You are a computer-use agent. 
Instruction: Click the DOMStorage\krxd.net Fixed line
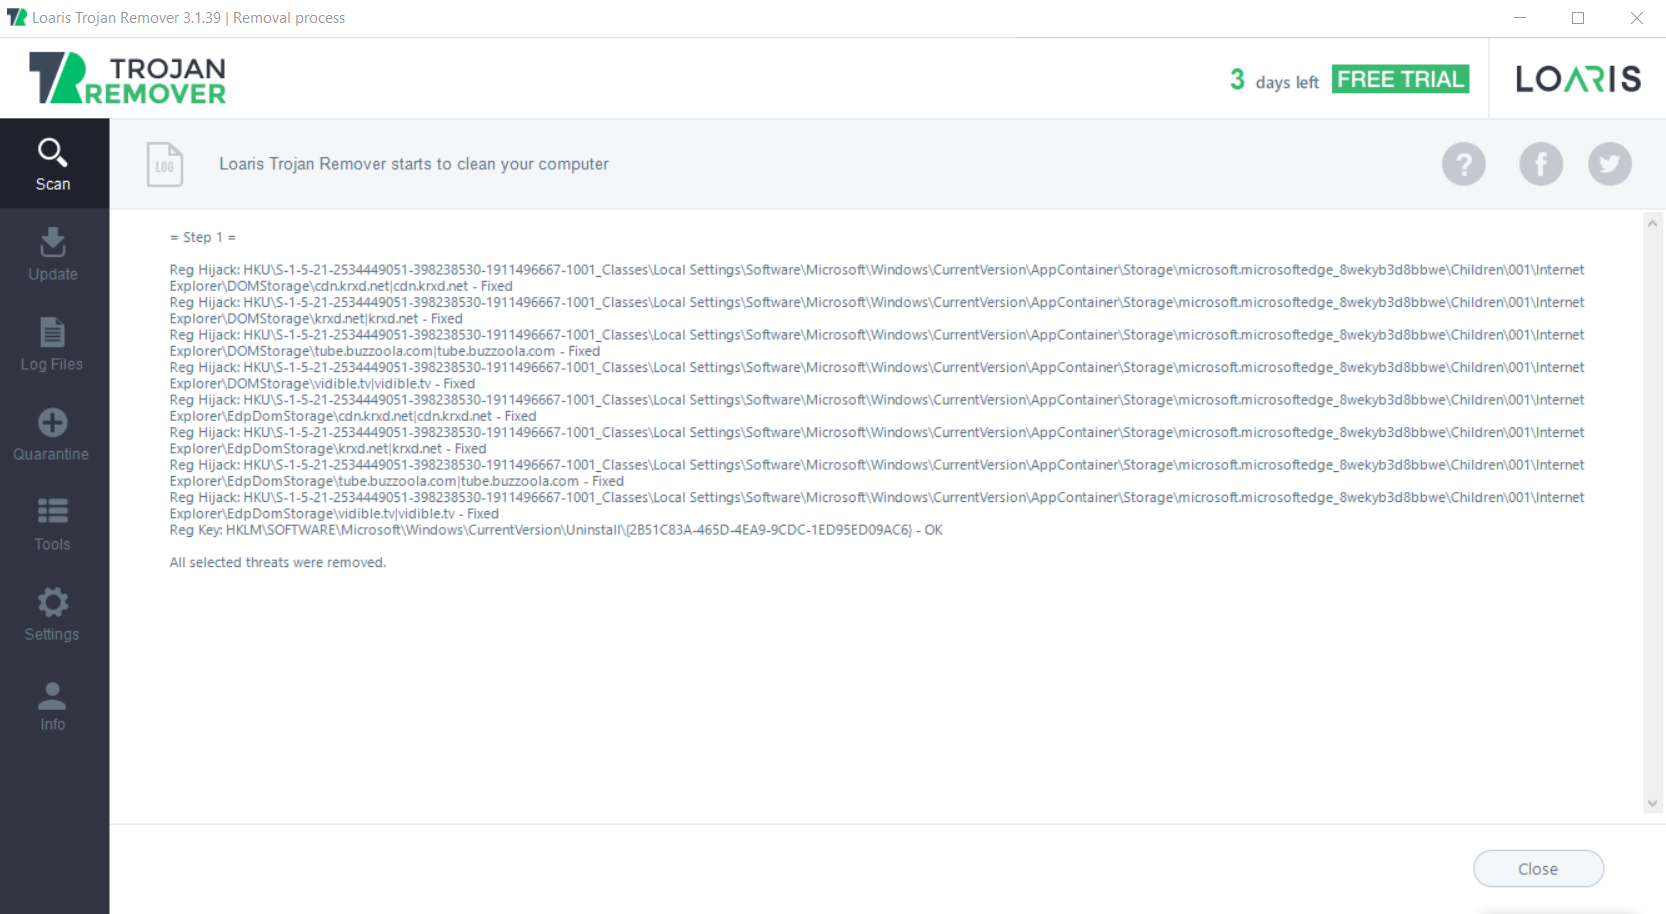(316, 319)
